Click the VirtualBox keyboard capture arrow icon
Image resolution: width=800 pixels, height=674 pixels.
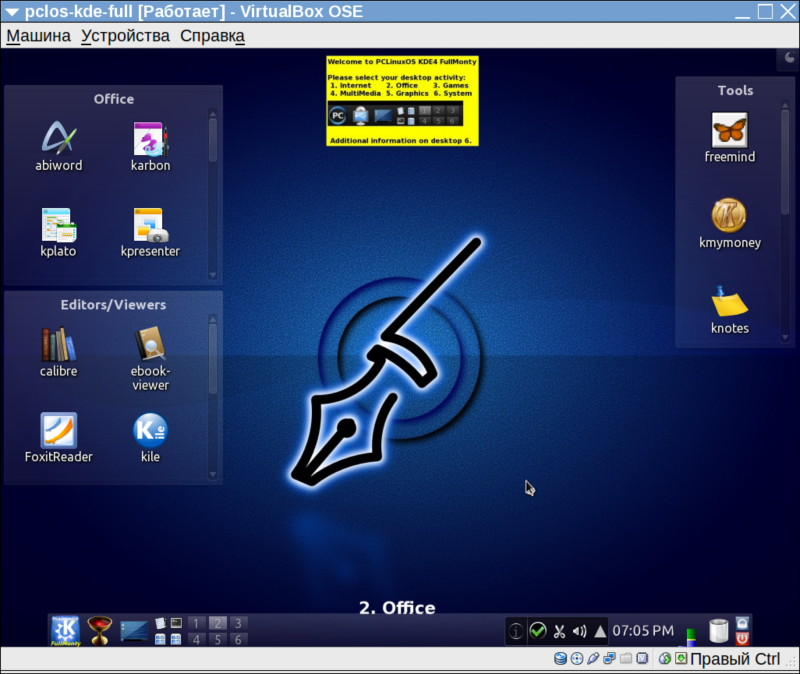tap(681, 659)
